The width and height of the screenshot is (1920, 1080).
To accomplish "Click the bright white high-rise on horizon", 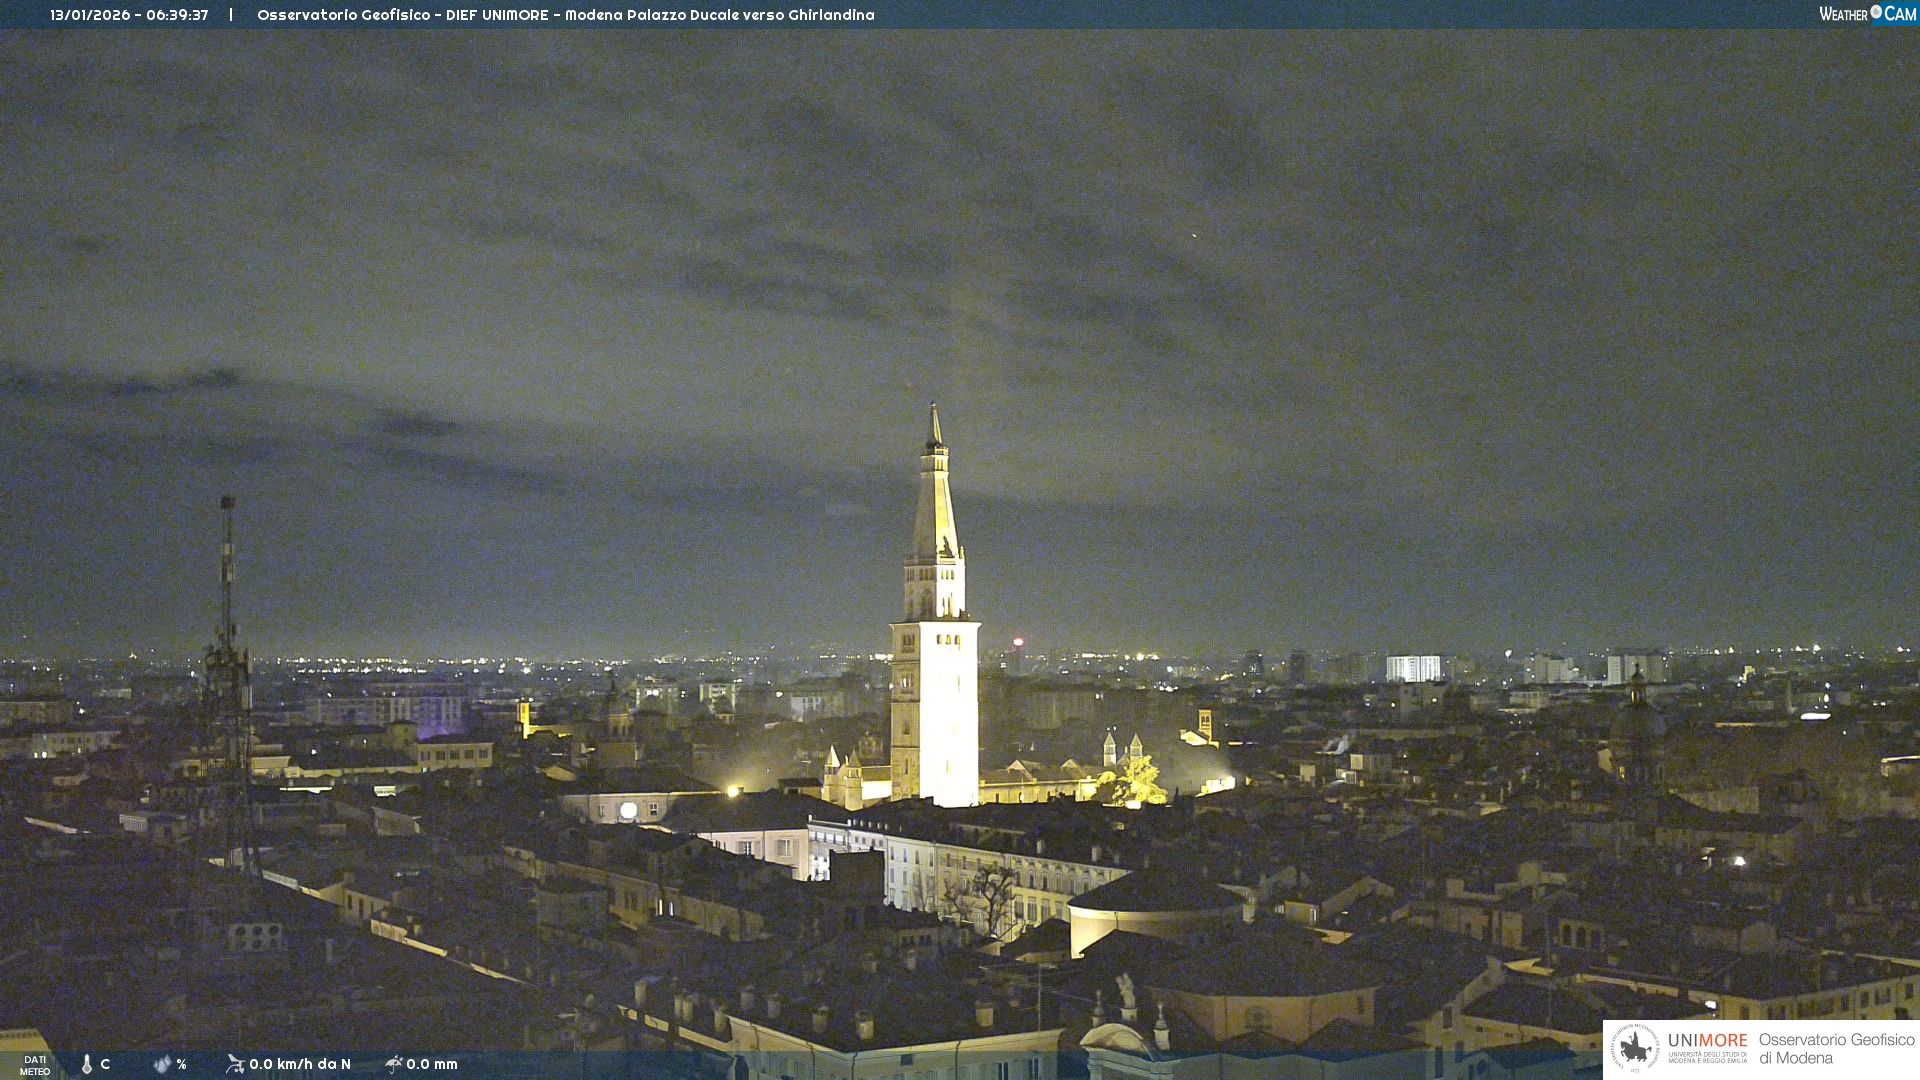I will [1412, 668].
